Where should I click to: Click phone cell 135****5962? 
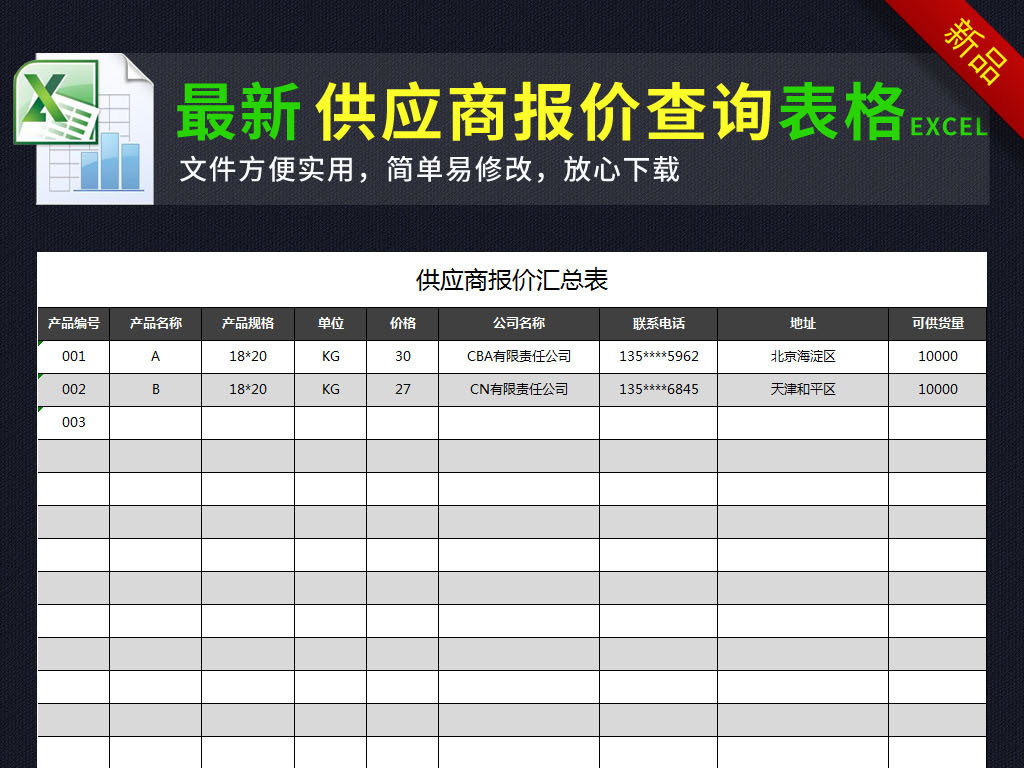[659, 357]
